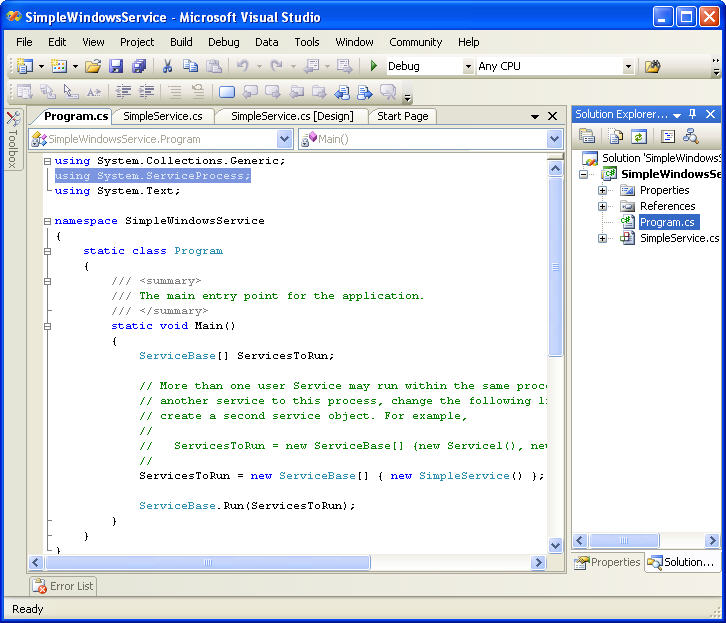726x623 pixels.
Task: Open the Debug configuration dropdown
Action: (468, 66)
